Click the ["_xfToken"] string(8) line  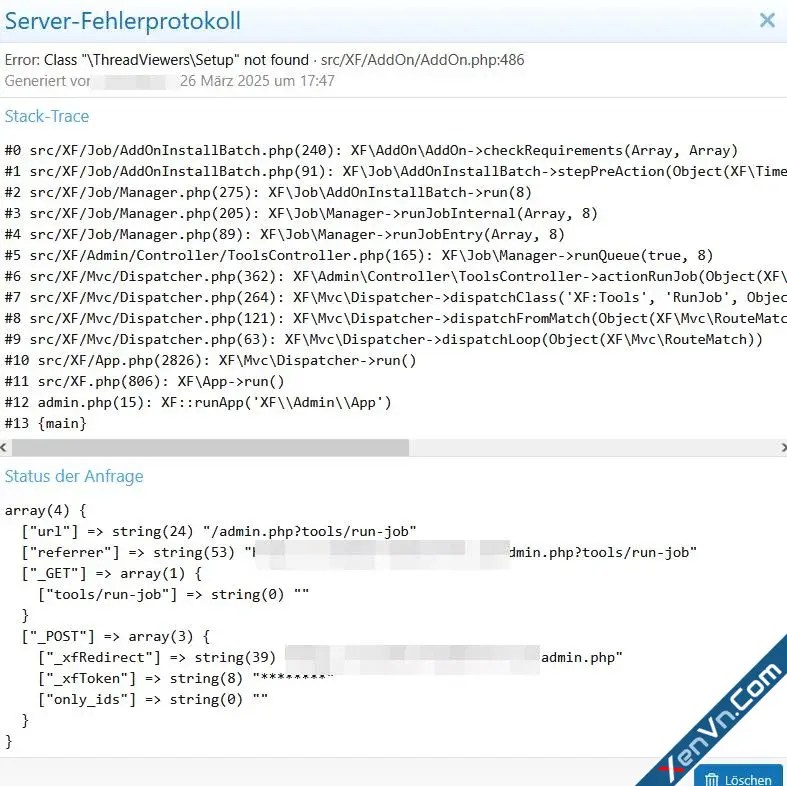[186, 679]
